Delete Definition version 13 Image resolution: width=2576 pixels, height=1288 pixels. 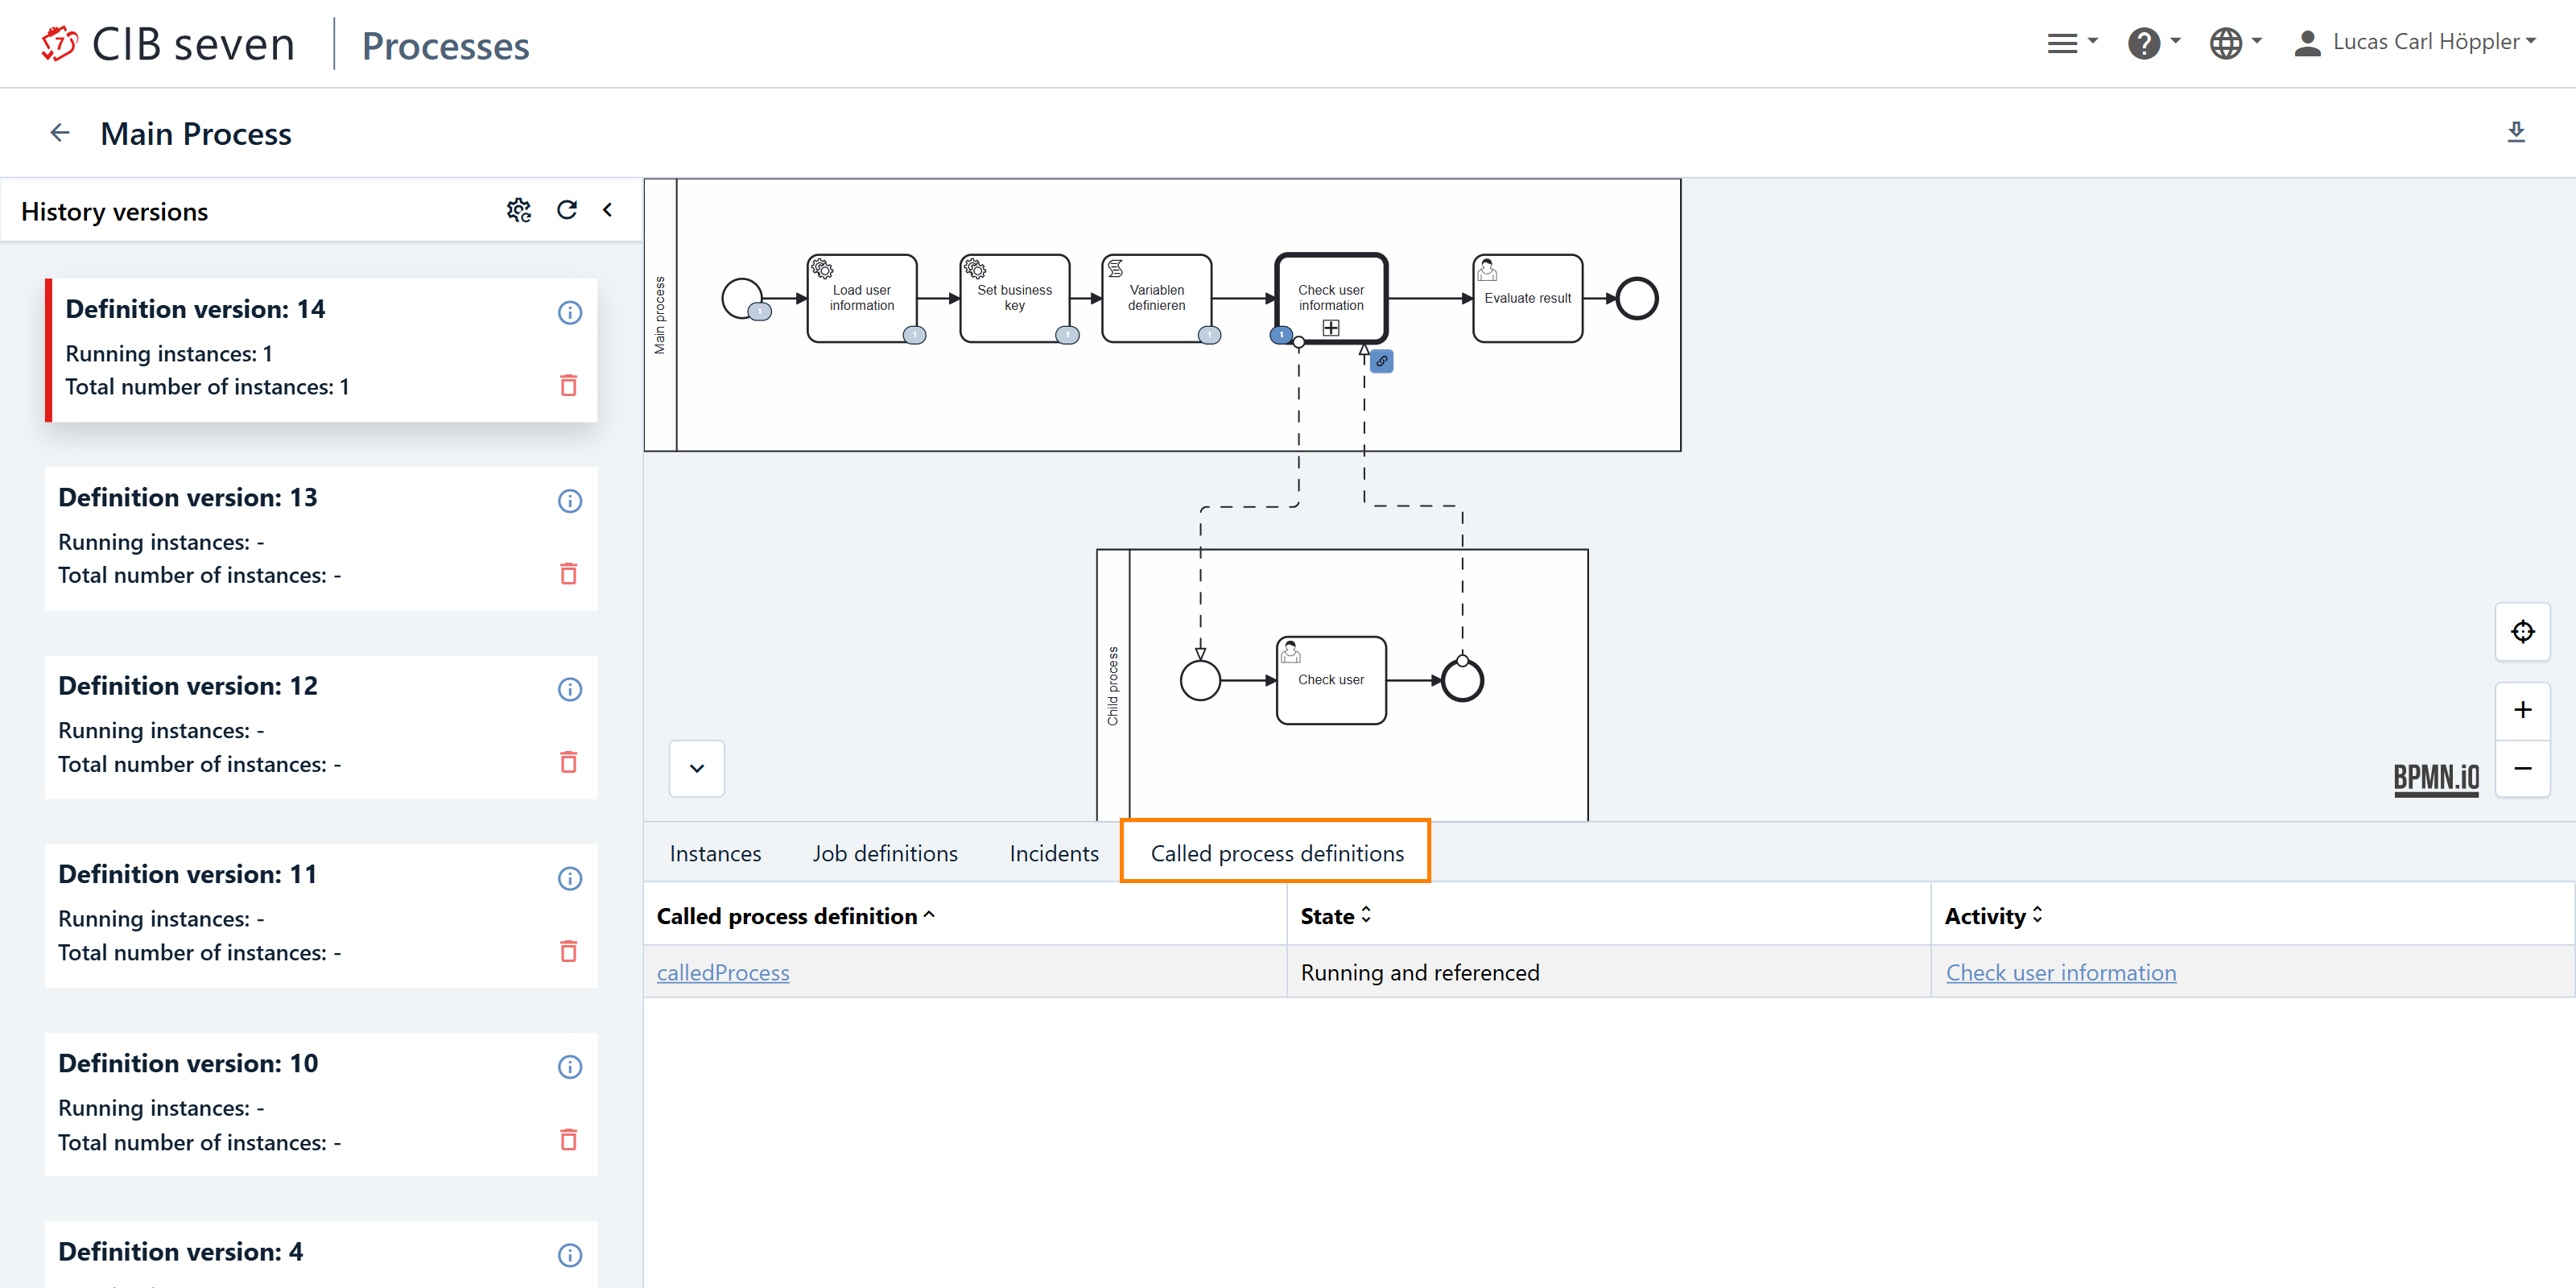(568, 574)
